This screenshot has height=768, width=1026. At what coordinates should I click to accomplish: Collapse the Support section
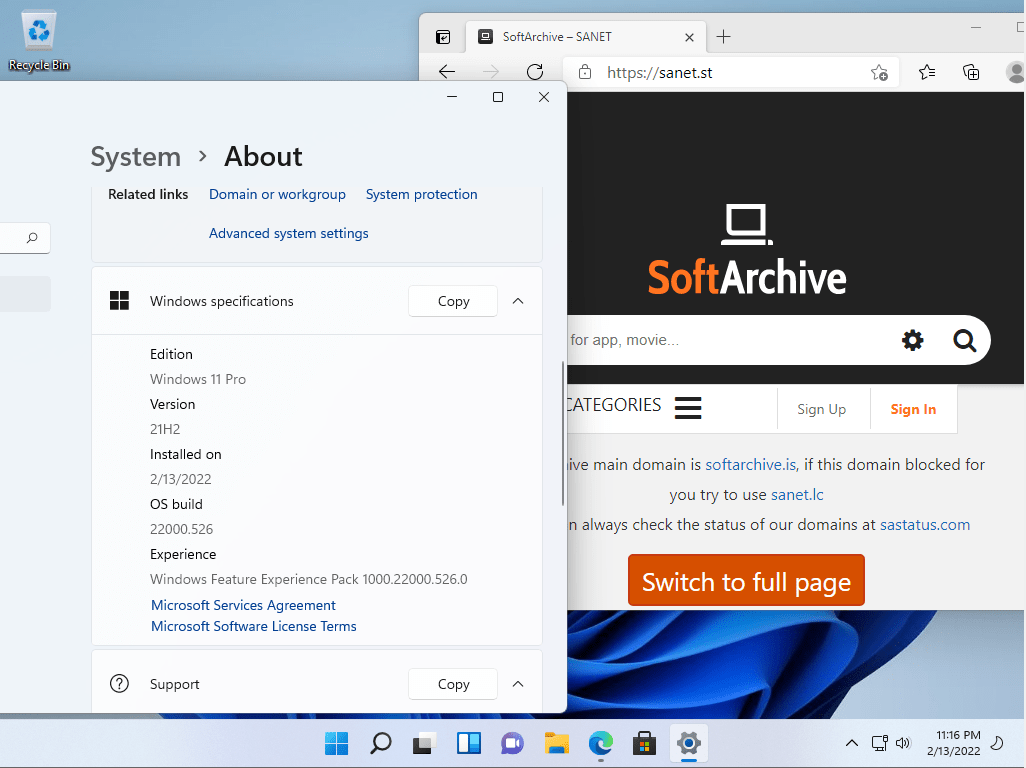(518, 684)
